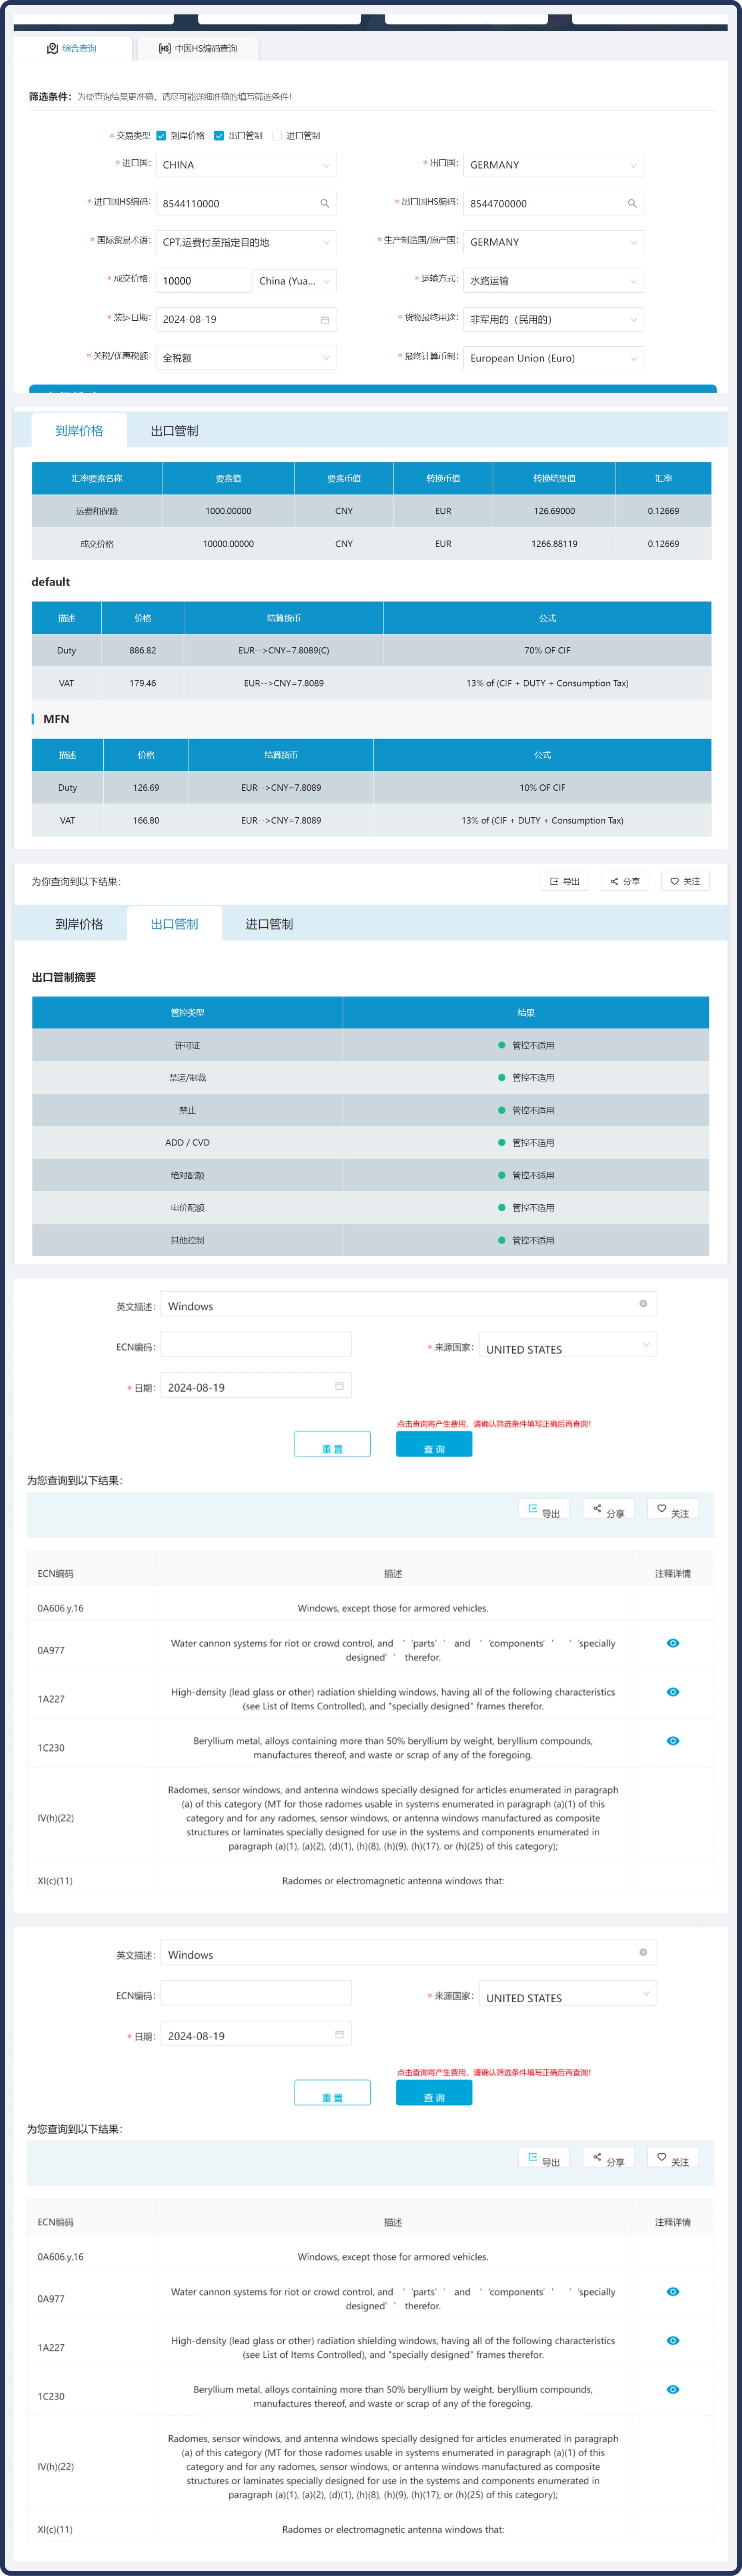Open the China (Yuan) currency dropdown
The image size is (742, 2576).
coord(294,281)
